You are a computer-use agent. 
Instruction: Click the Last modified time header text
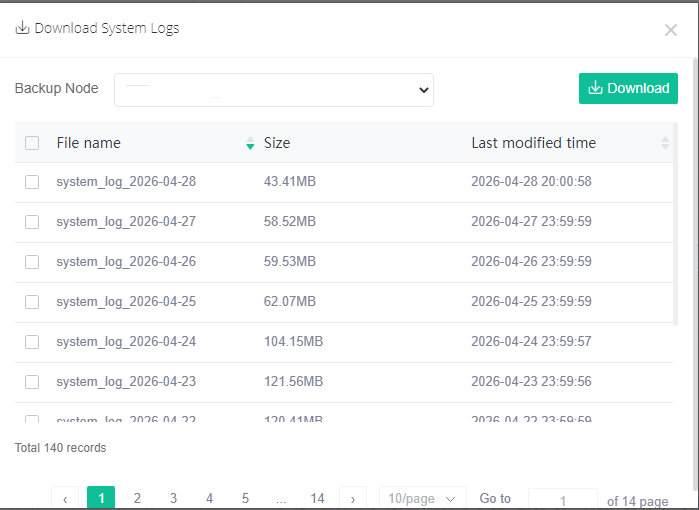[534, 143]
